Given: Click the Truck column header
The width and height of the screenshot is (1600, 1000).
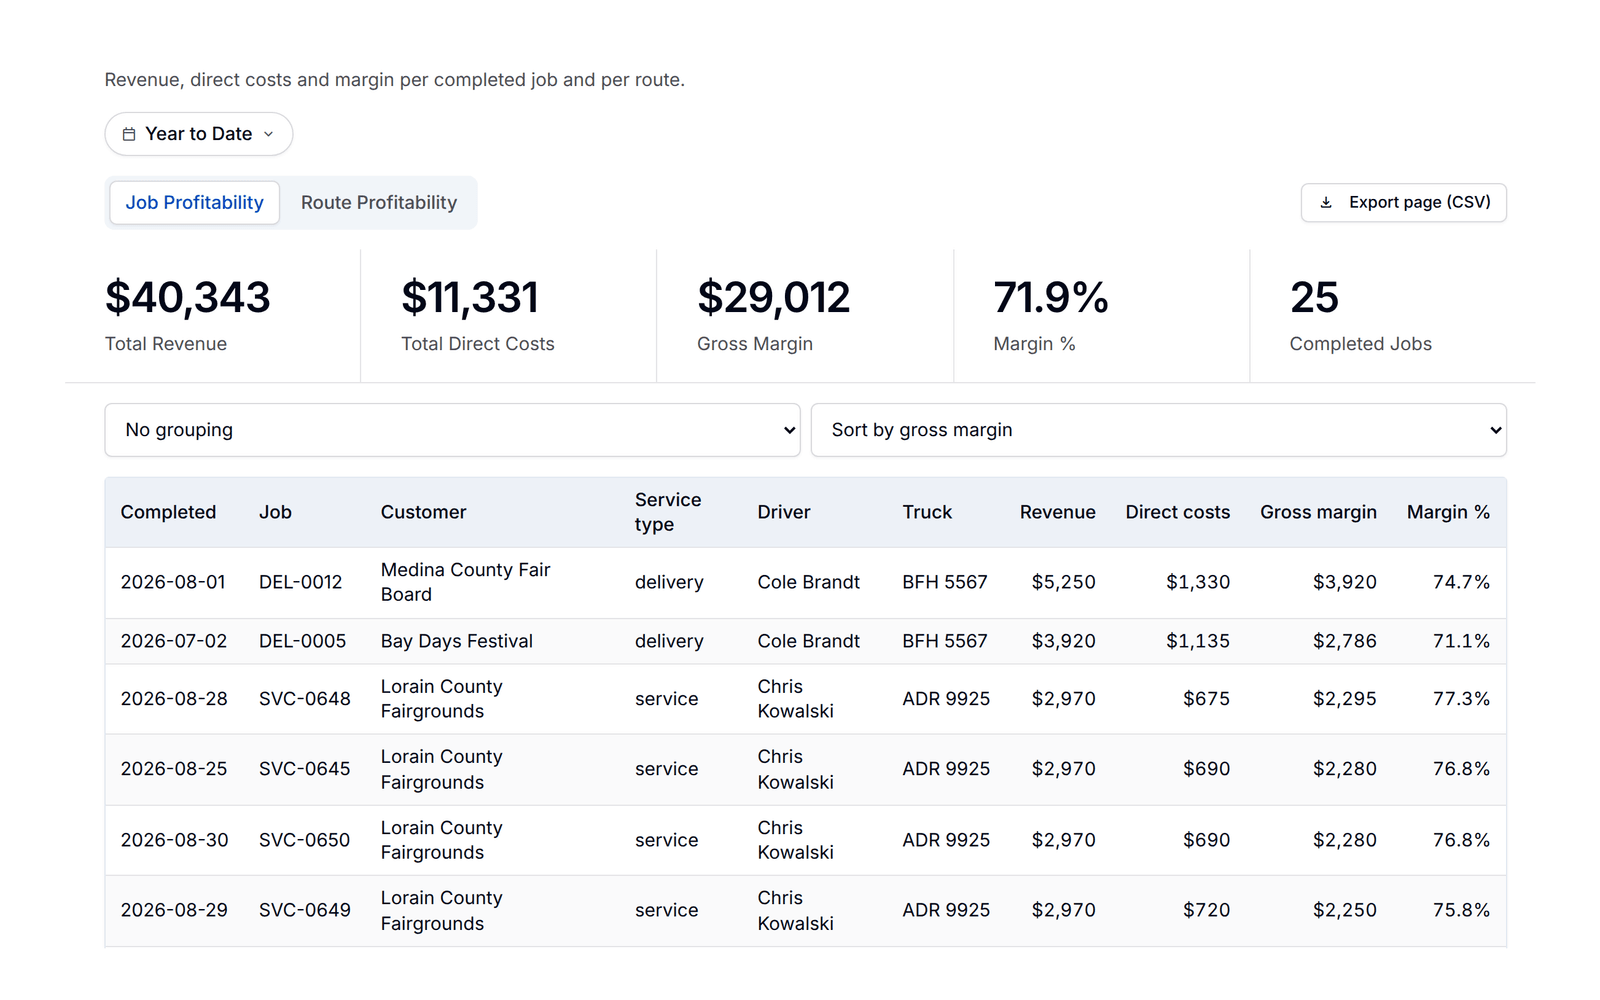Looking at the screenshot, I should pos(927,512).
